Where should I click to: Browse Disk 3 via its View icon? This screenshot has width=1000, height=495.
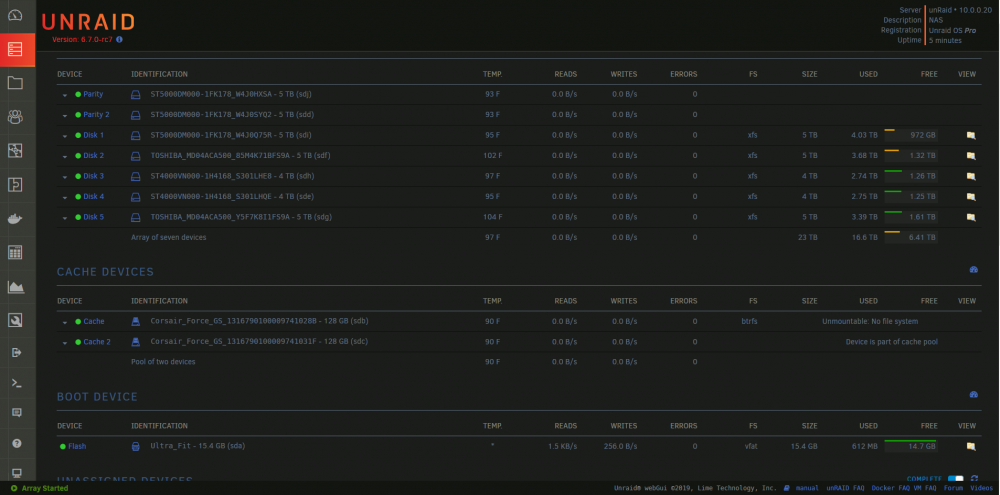pyautogui.click(x=971, y=176)
